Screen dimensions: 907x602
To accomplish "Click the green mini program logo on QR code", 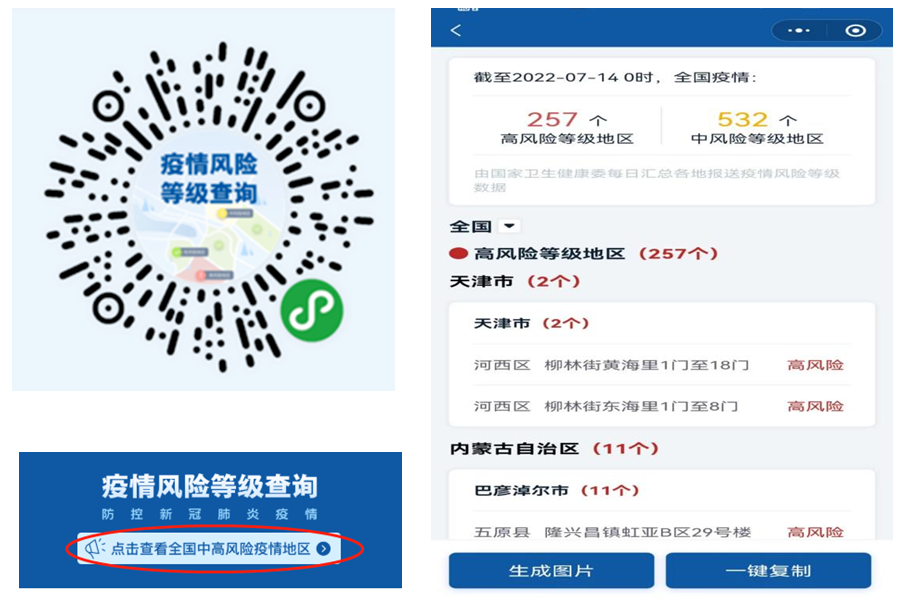I will 312,311.
